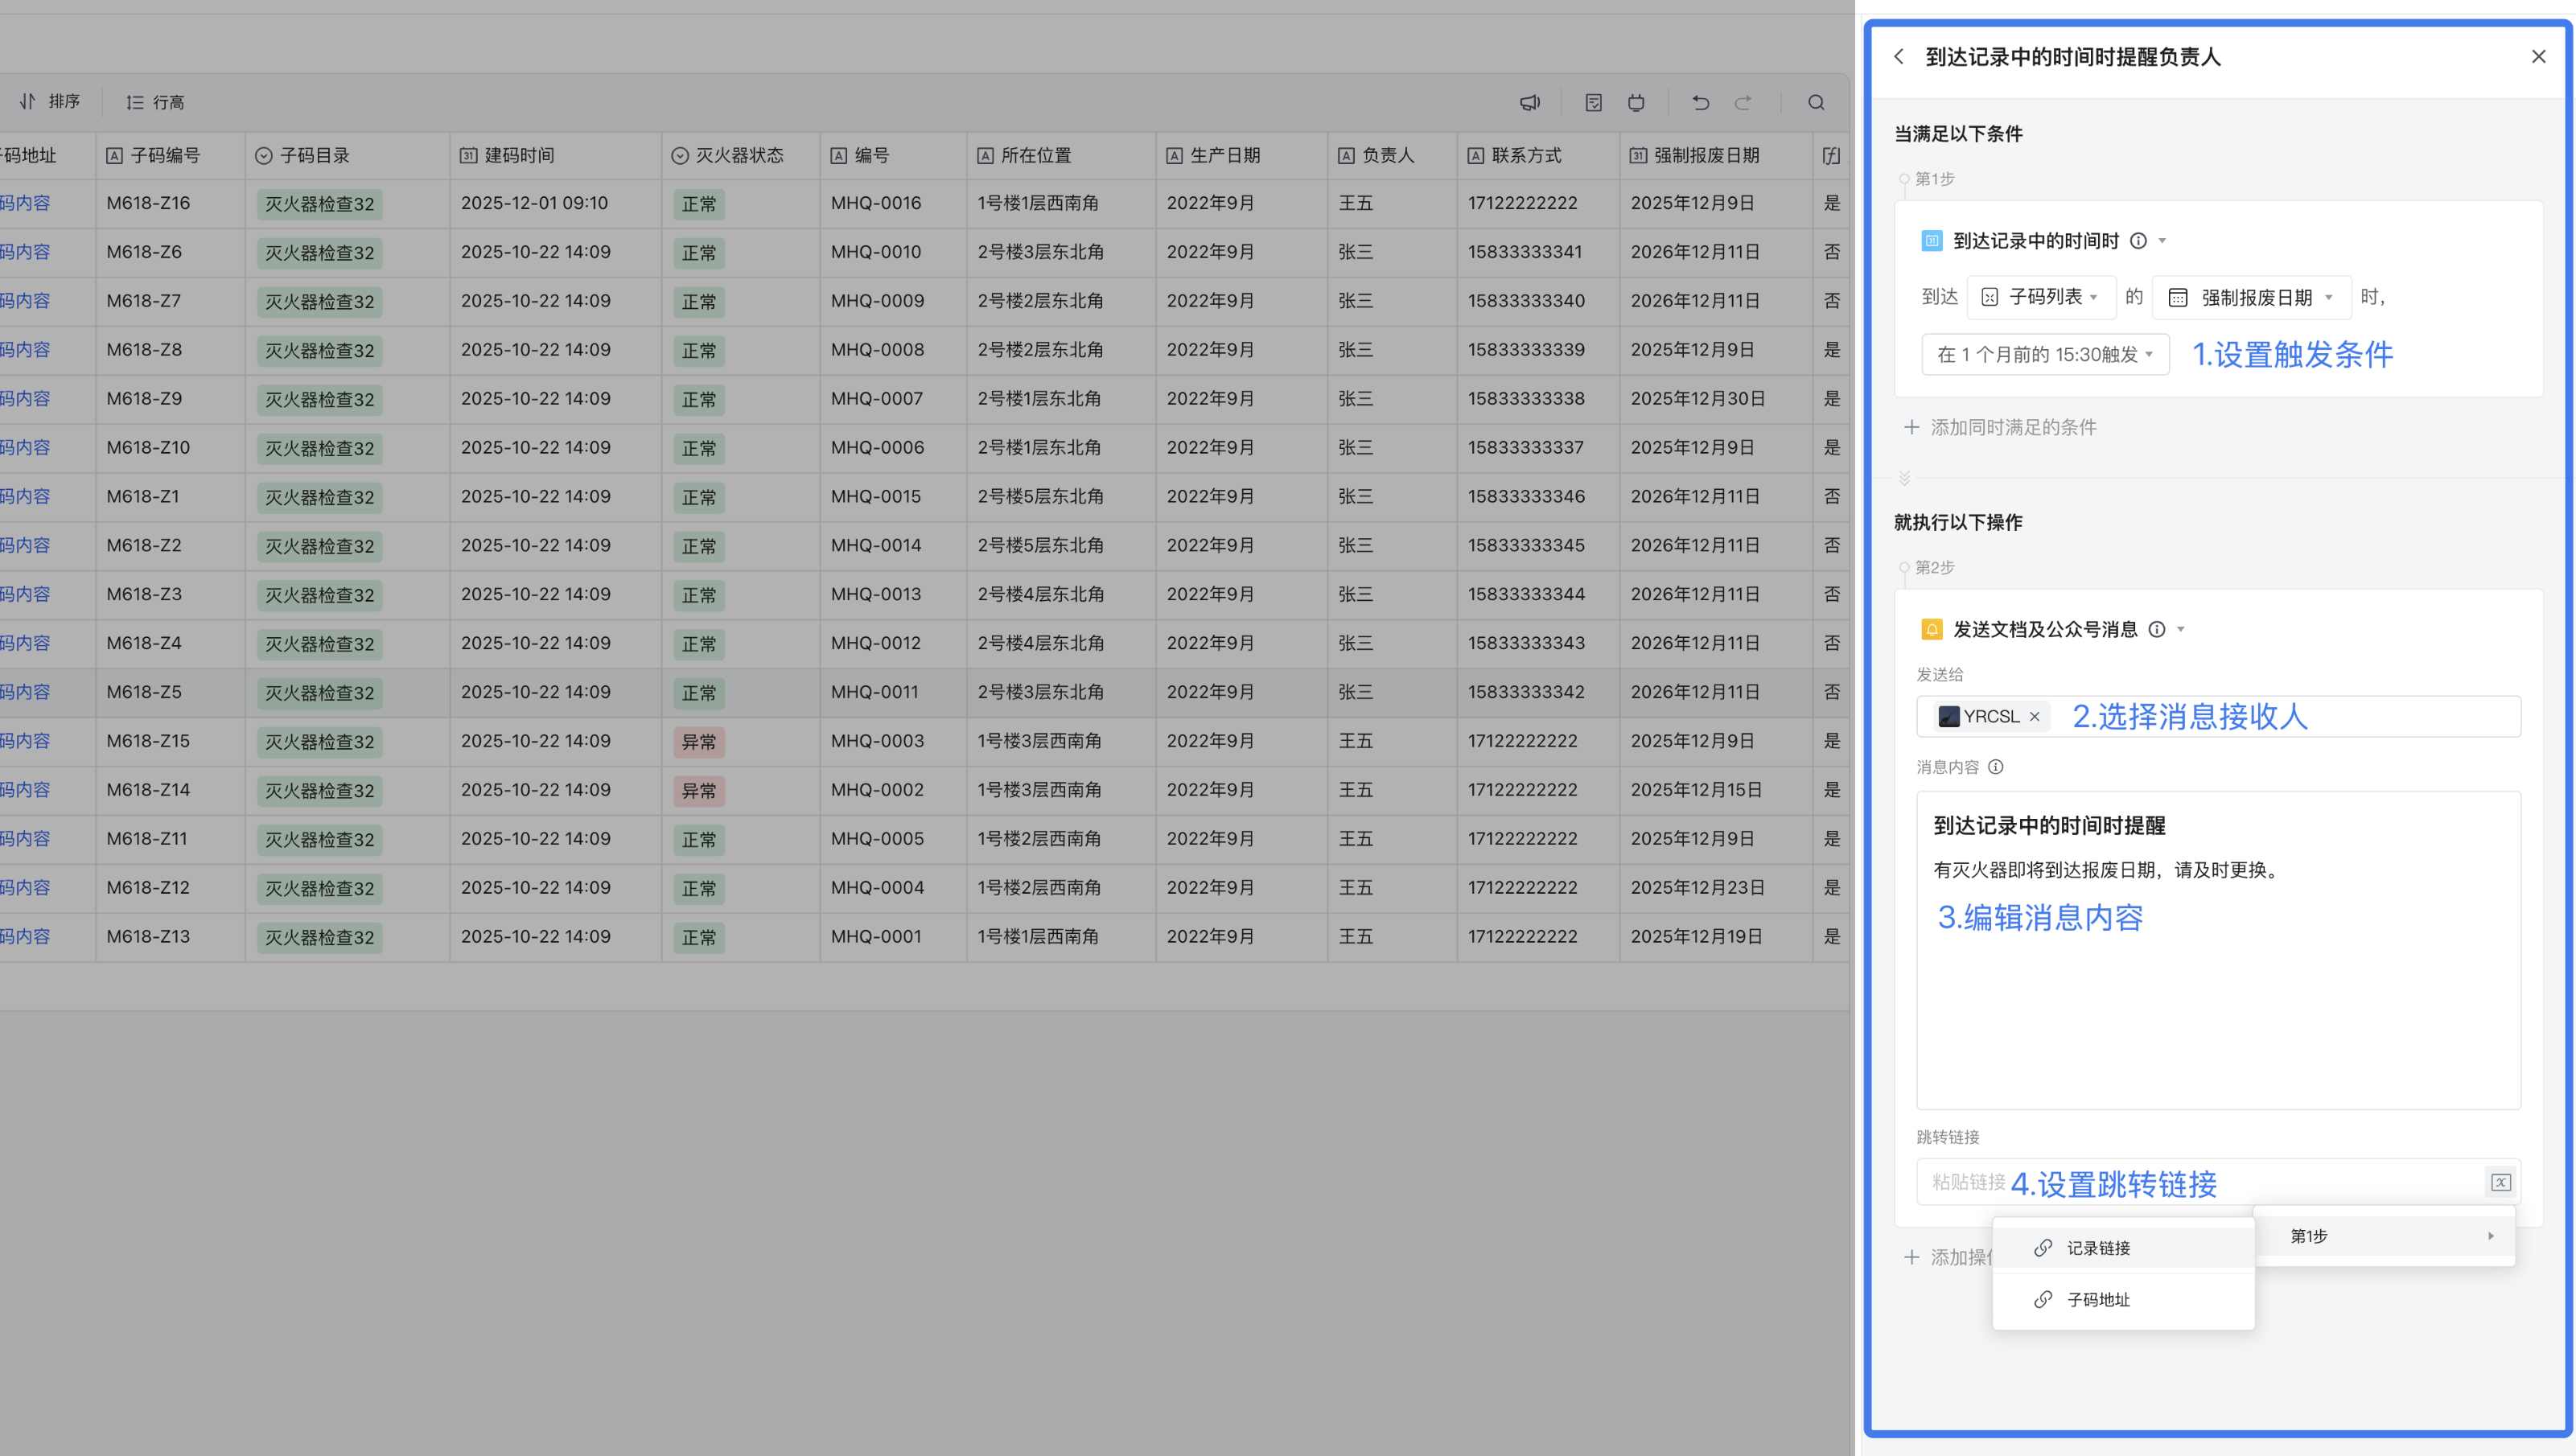Select 记录链接 from the popup menu
The width and height of the screenshot is (2576, 1456).
pyautogui.click(x=2098, y=1248)
